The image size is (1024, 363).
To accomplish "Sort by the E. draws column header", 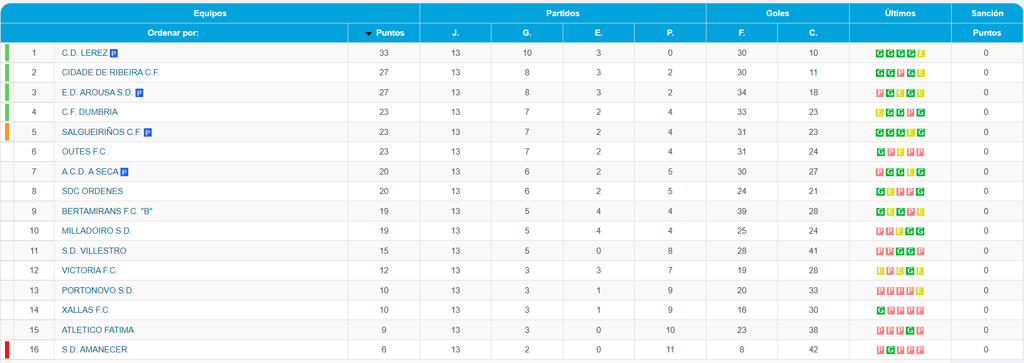I will (599, 33).
